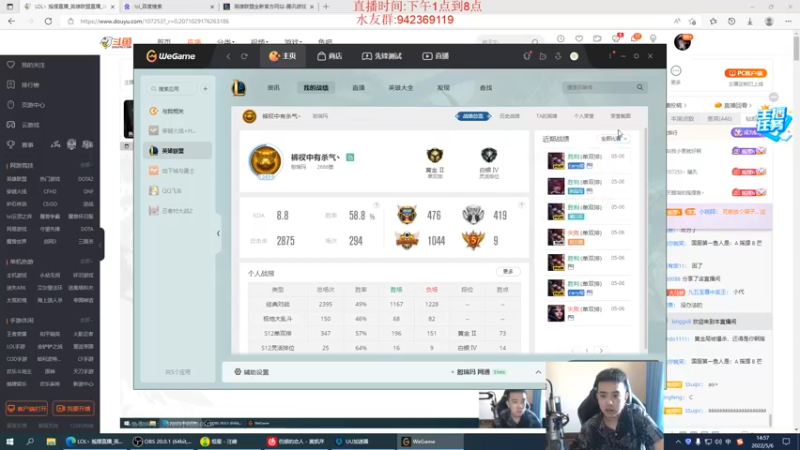Open 赛事 trophy item in Douyu sidebar
Screen dimensions: 800x450
pyautogui.click(x=21, y=145)
